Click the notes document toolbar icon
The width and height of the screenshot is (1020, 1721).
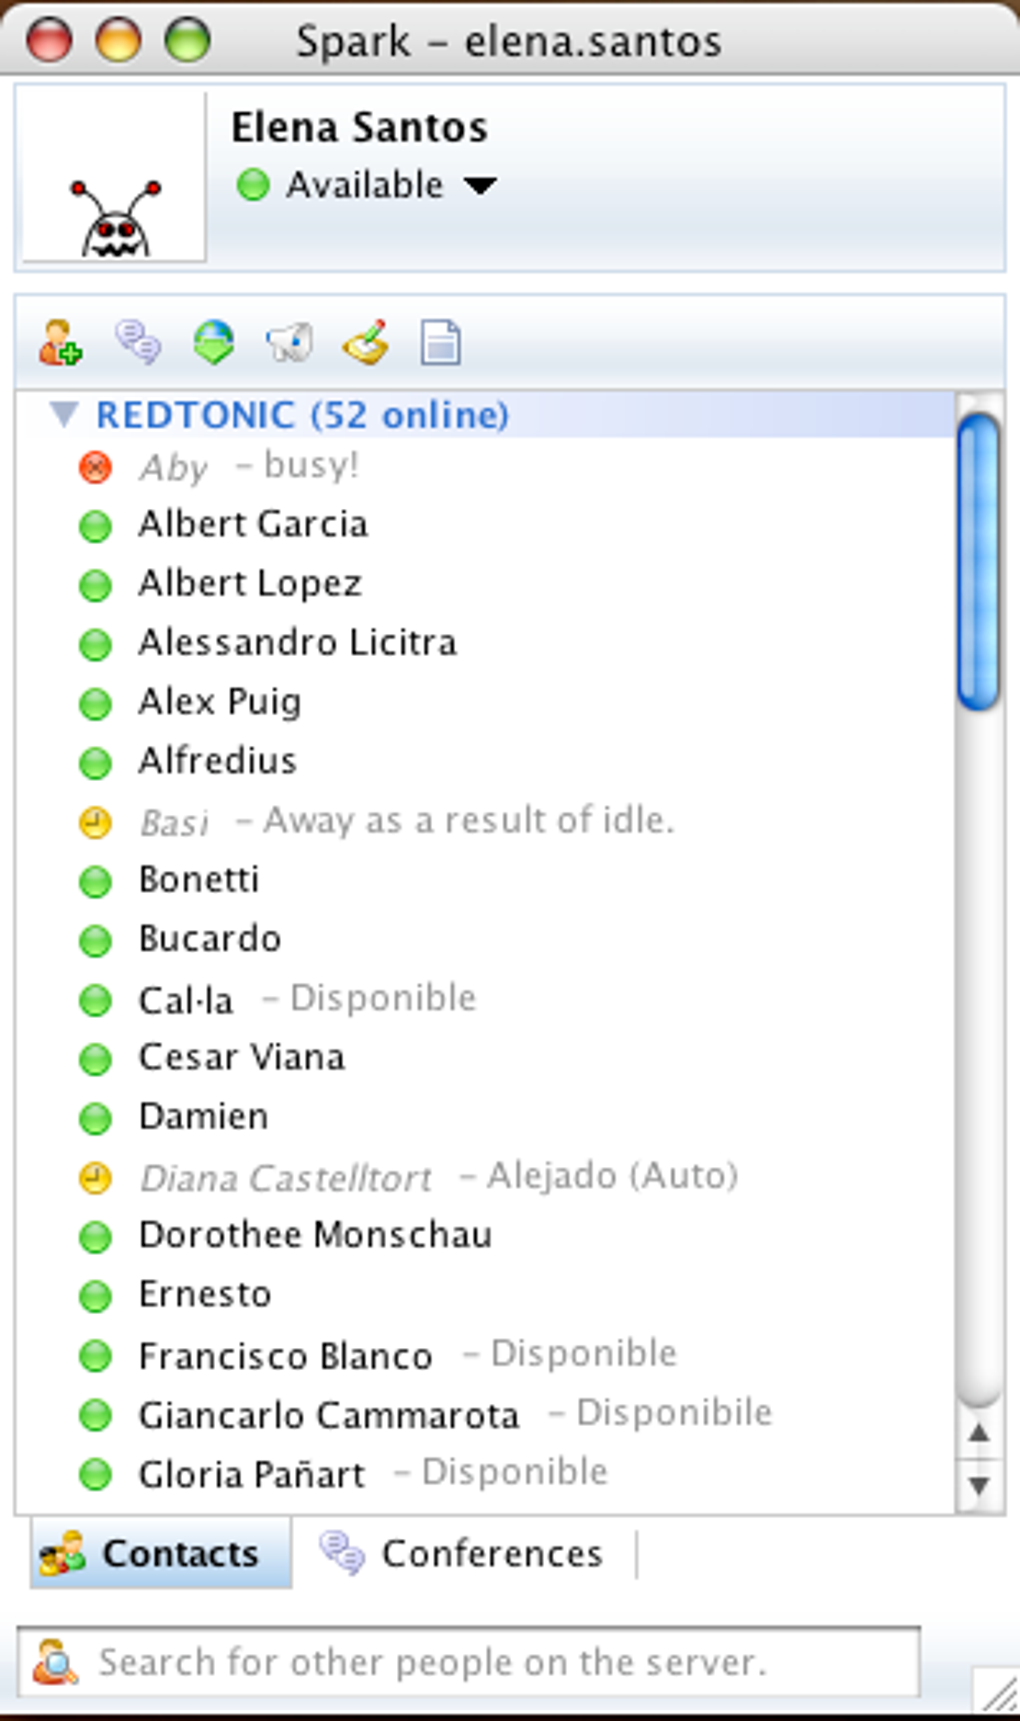tap(441, 342)
